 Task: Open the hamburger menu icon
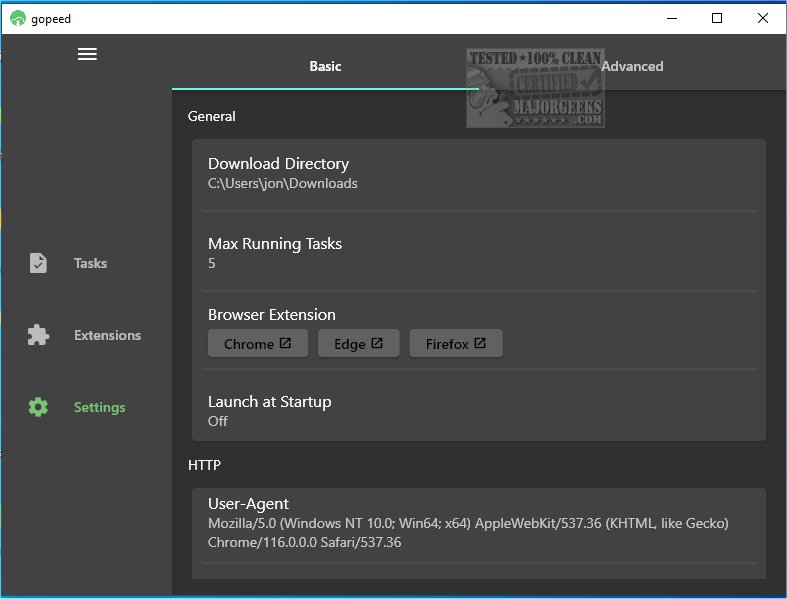(x=87, y=54)
